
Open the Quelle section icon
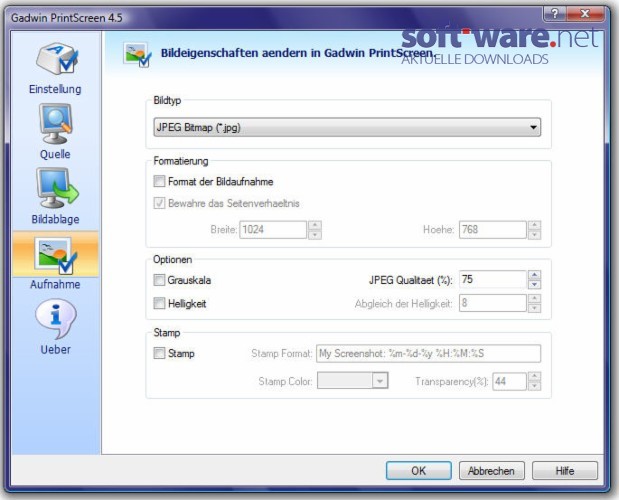[55, 124]
